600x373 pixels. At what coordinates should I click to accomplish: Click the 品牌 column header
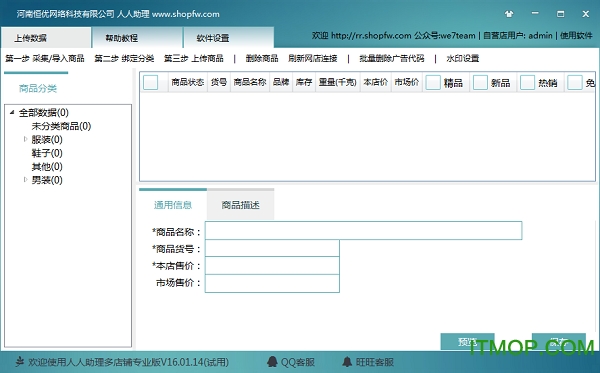click(x=281, y=82)
